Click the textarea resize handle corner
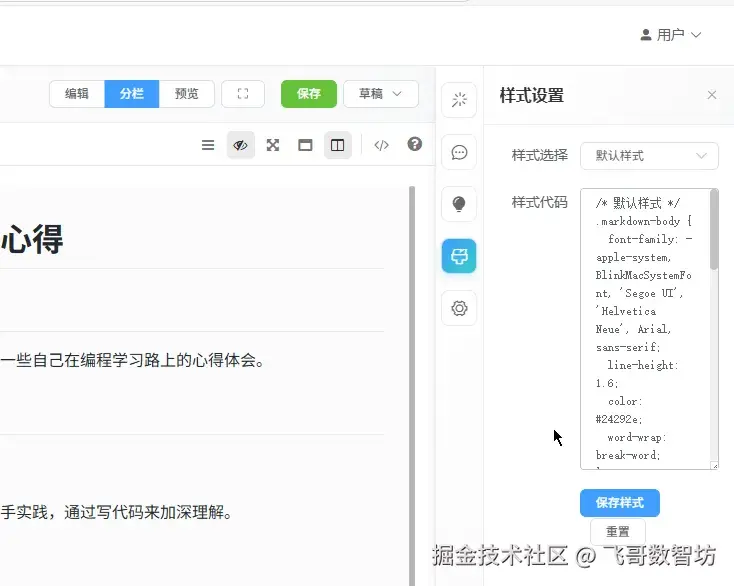734x586 pixels. pyautogui.click(x=714, y=466)
